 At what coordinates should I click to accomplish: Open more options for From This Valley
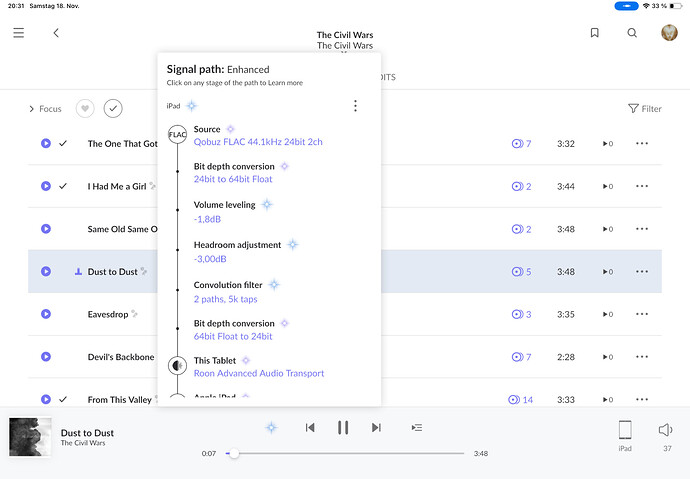coord(642,399)
